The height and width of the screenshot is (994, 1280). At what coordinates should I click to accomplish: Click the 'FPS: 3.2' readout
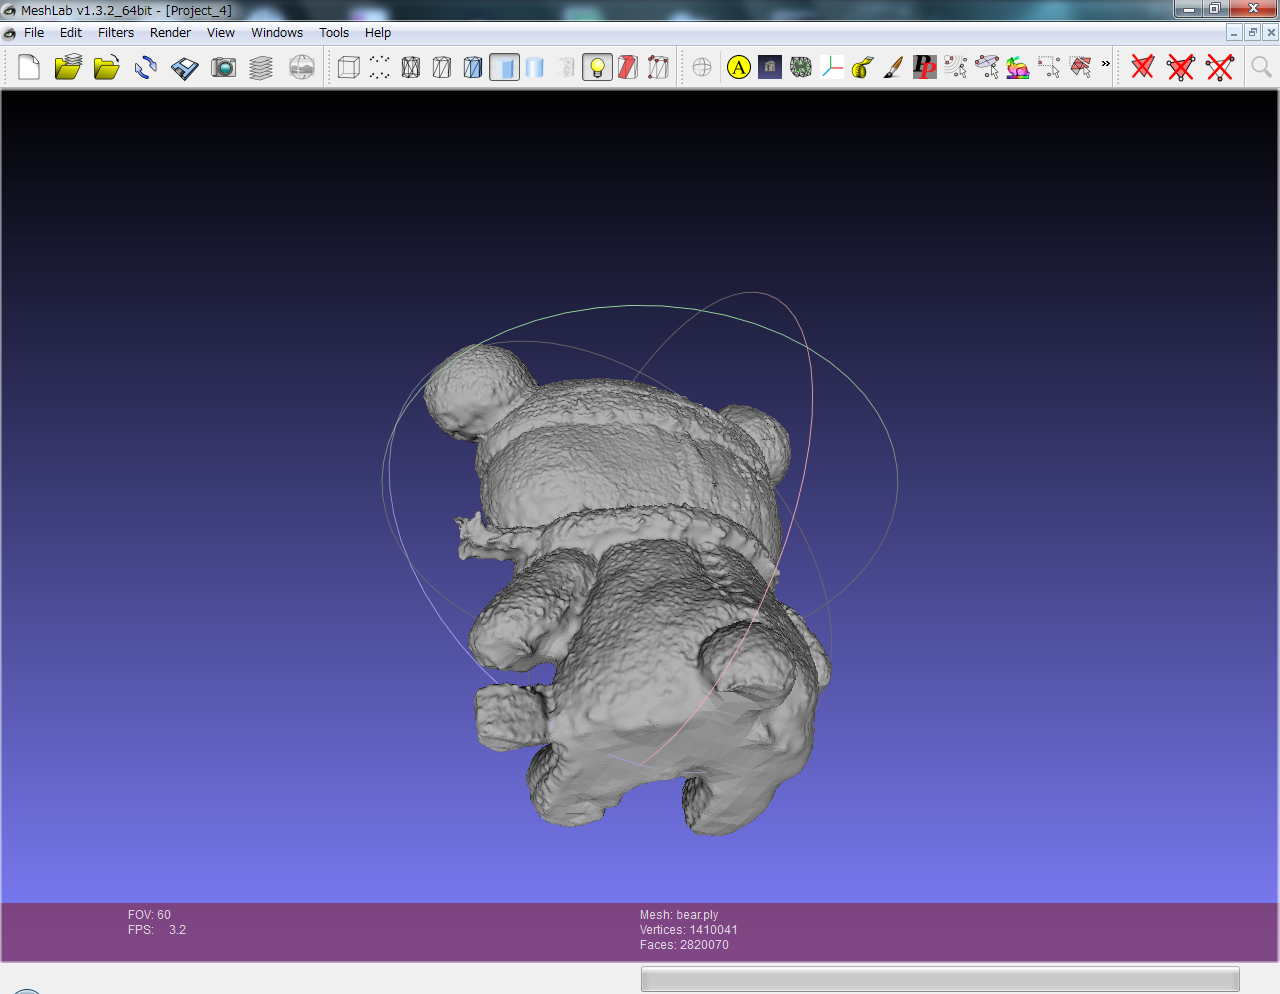click(x=157, y=930)
